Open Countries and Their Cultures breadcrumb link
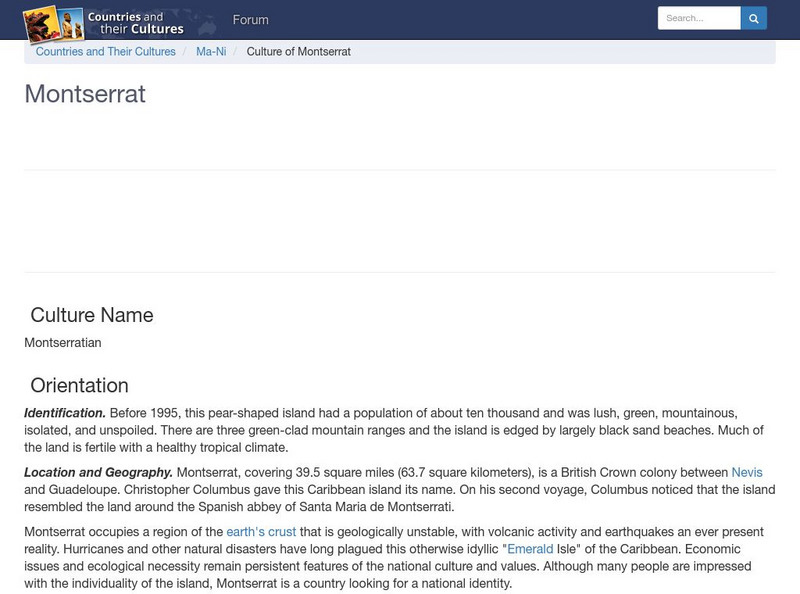This screenshot has height=594, width=800. pos(106,52)
